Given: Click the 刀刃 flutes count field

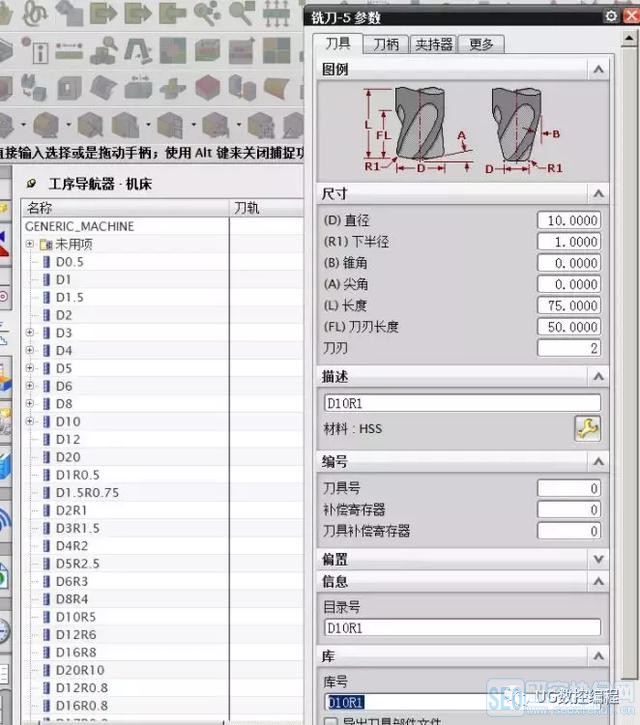Looking at the screenshot, I should pos(569,348).
